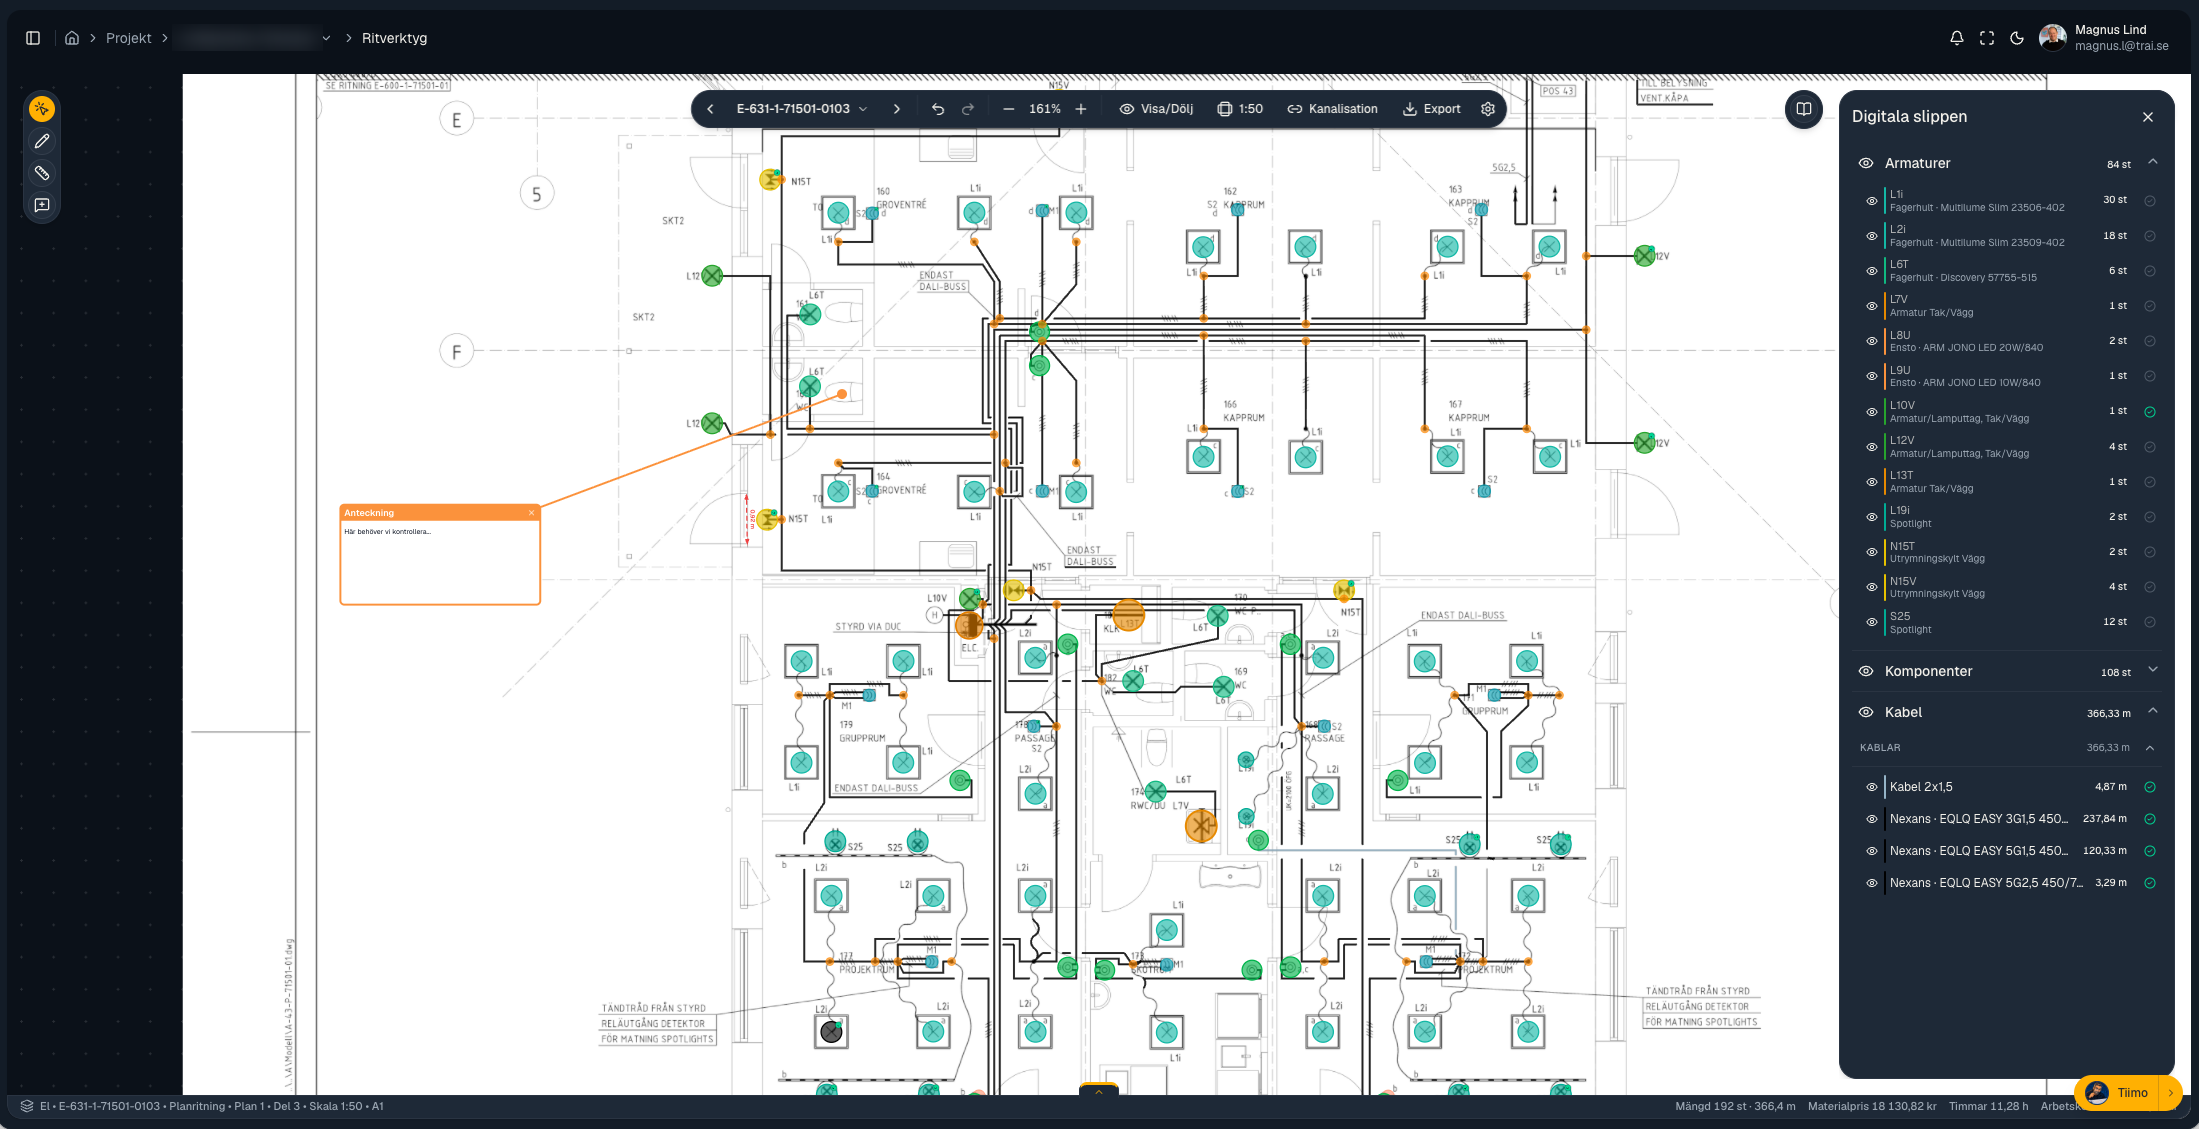Close the Digitala slippen panel

pos(2148,117)
